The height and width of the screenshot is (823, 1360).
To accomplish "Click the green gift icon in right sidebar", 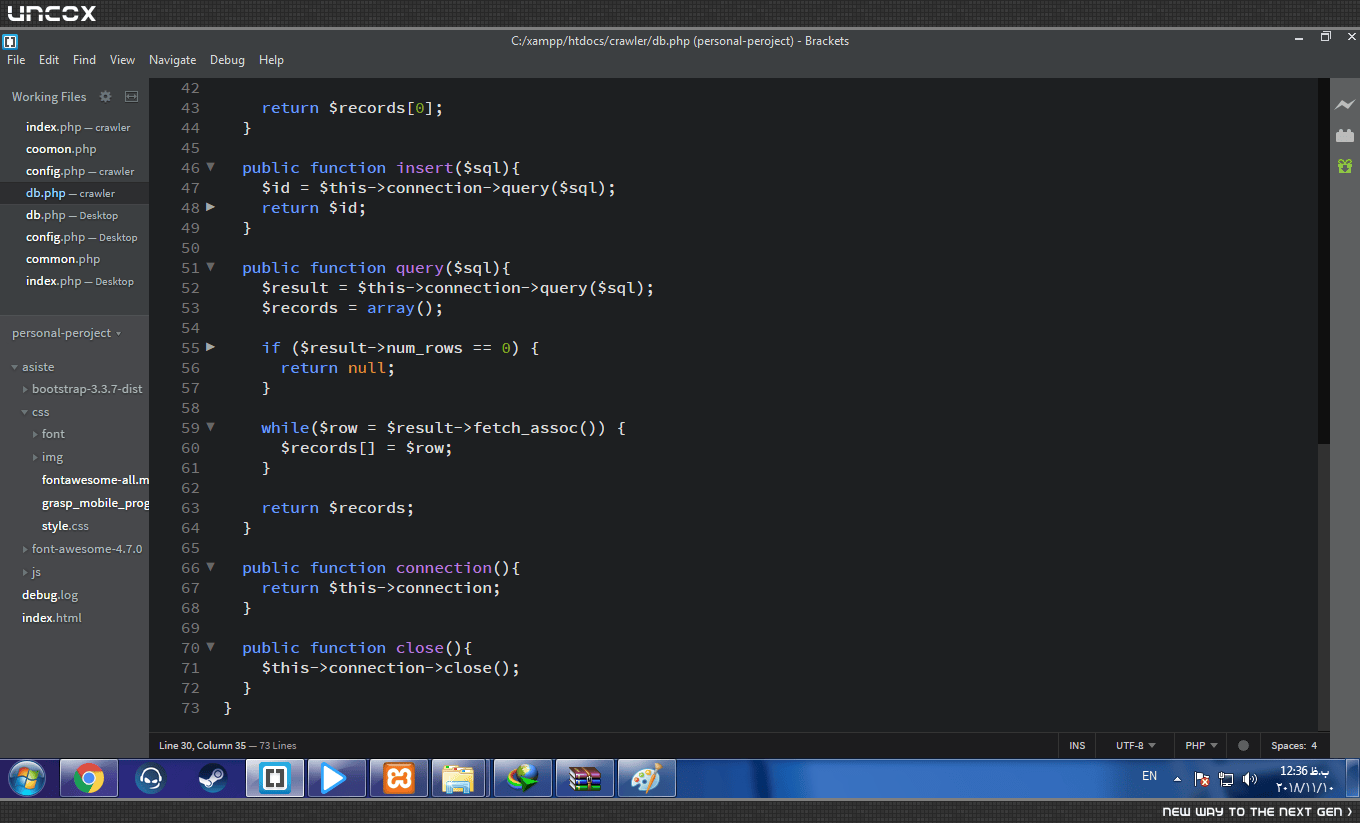I will click(x=1345, y=166).
